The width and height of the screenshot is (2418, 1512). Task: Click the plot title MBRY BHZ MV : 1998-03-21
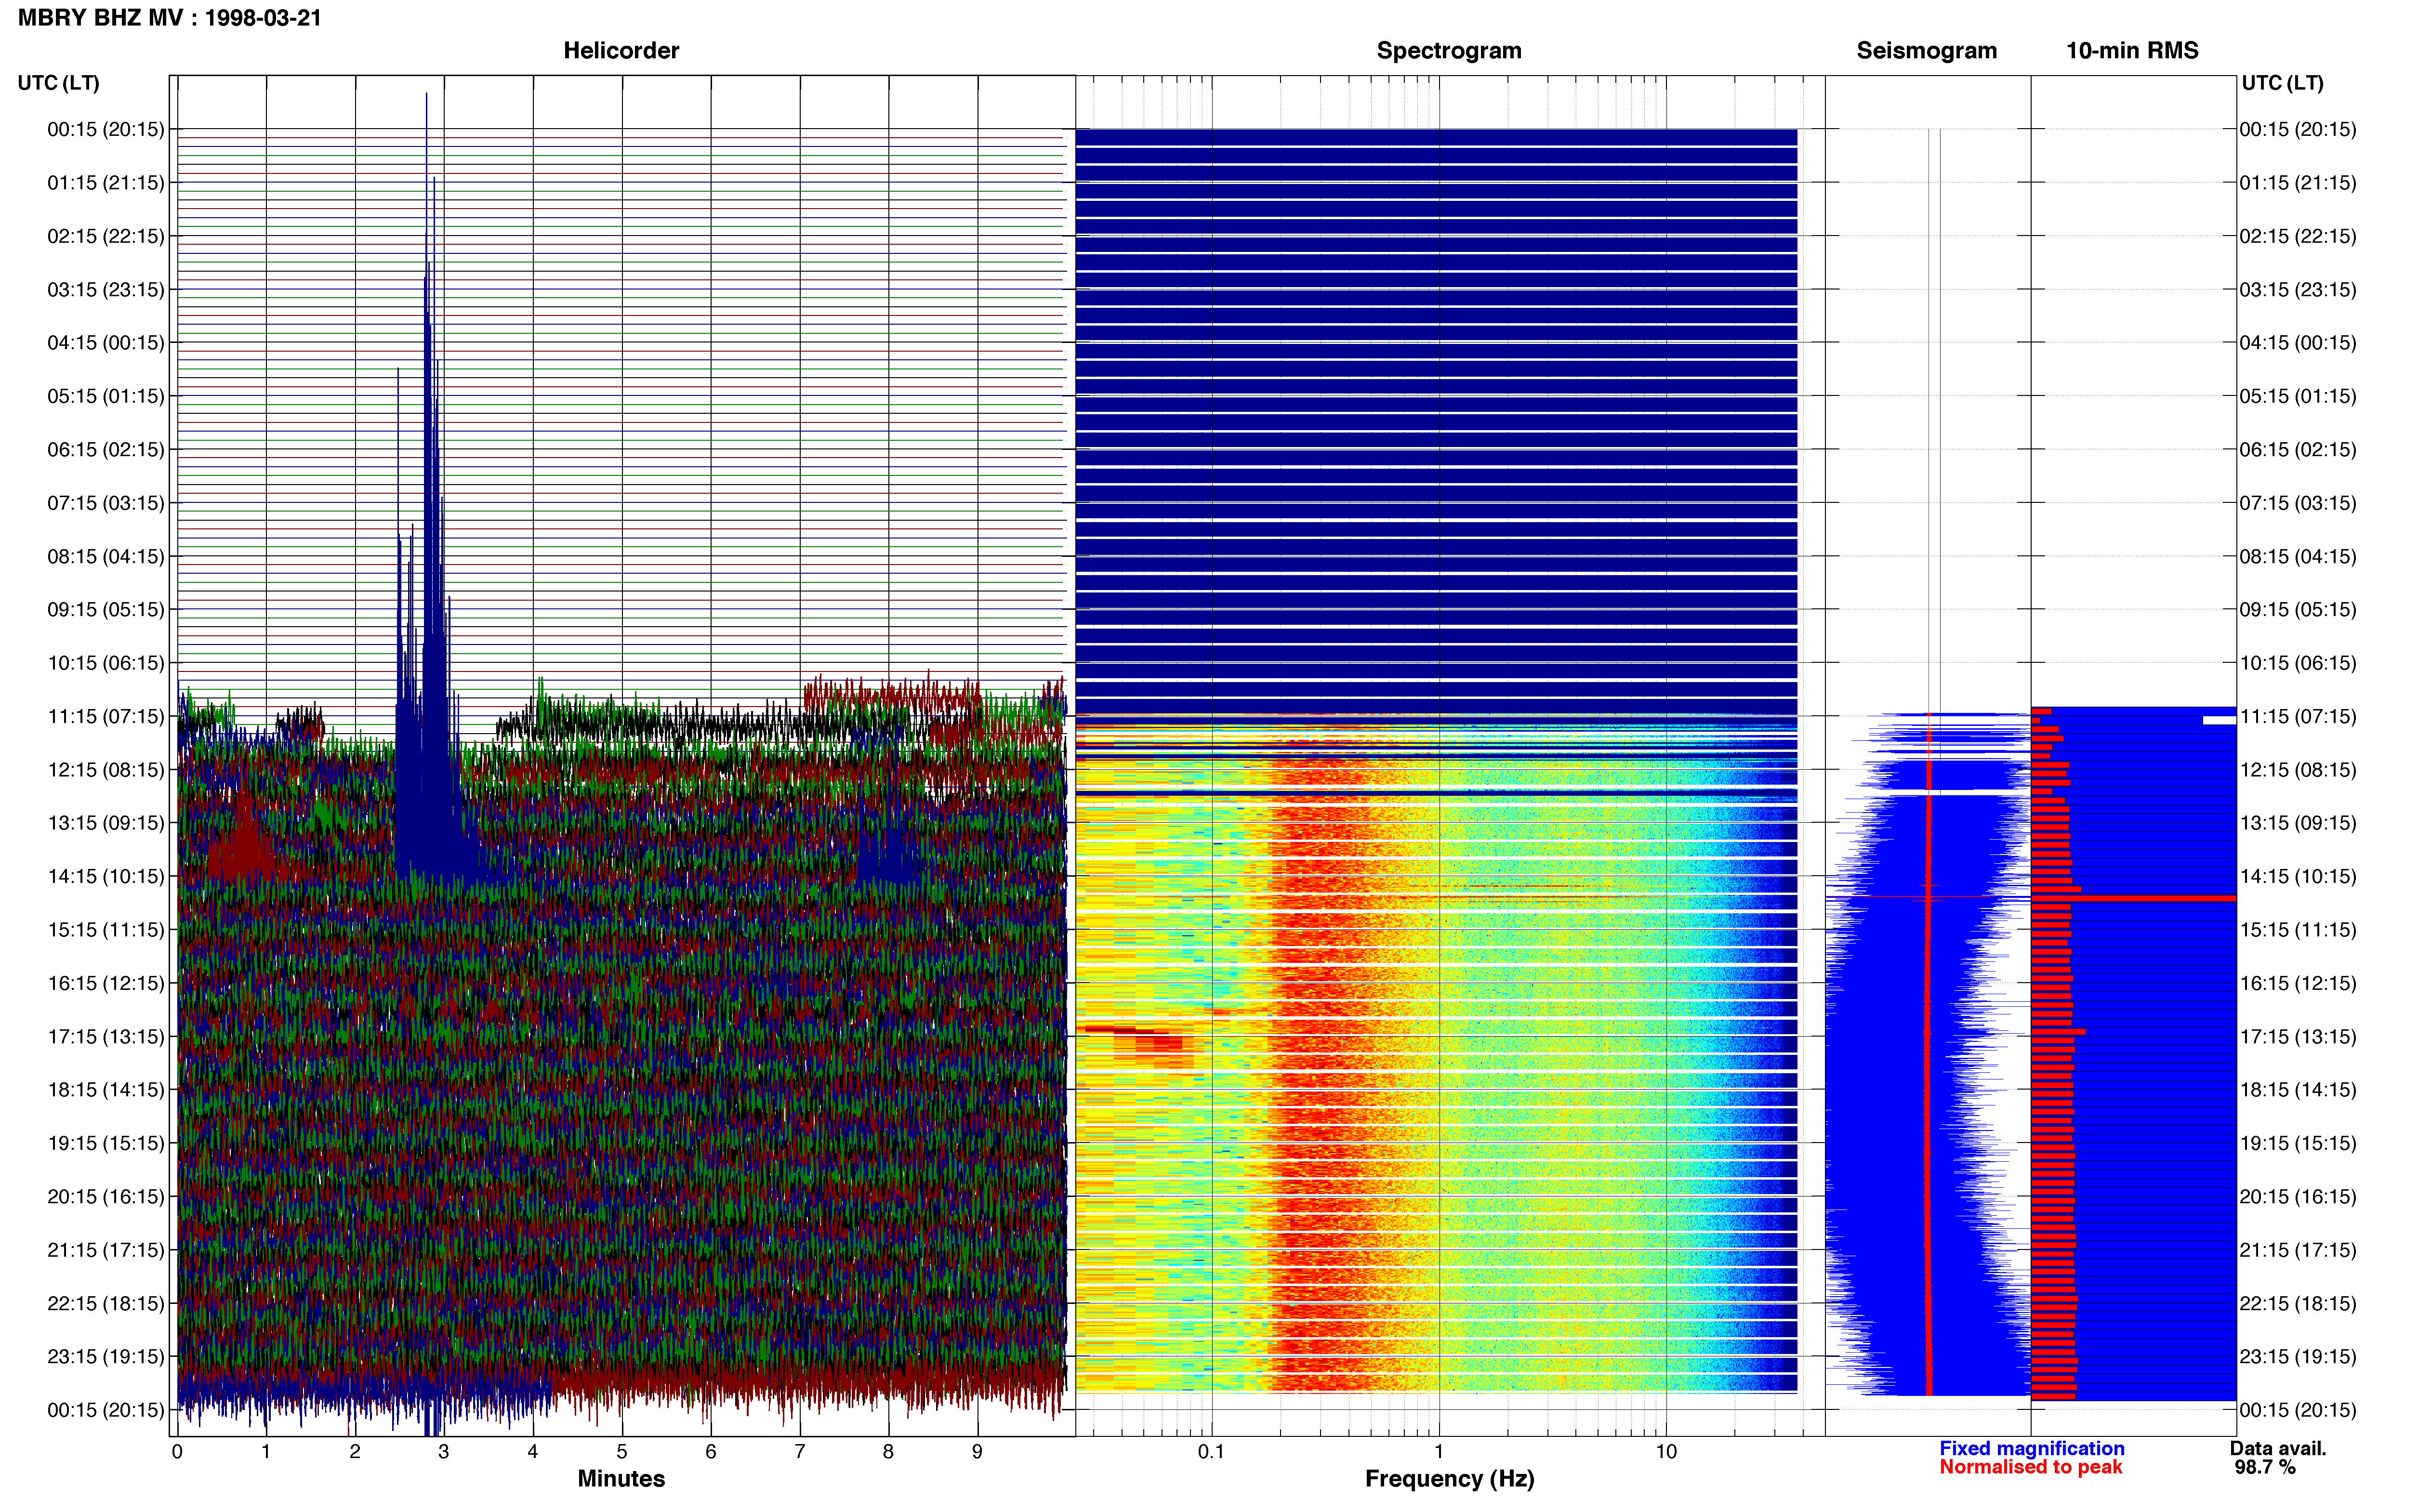coord(170,18)
